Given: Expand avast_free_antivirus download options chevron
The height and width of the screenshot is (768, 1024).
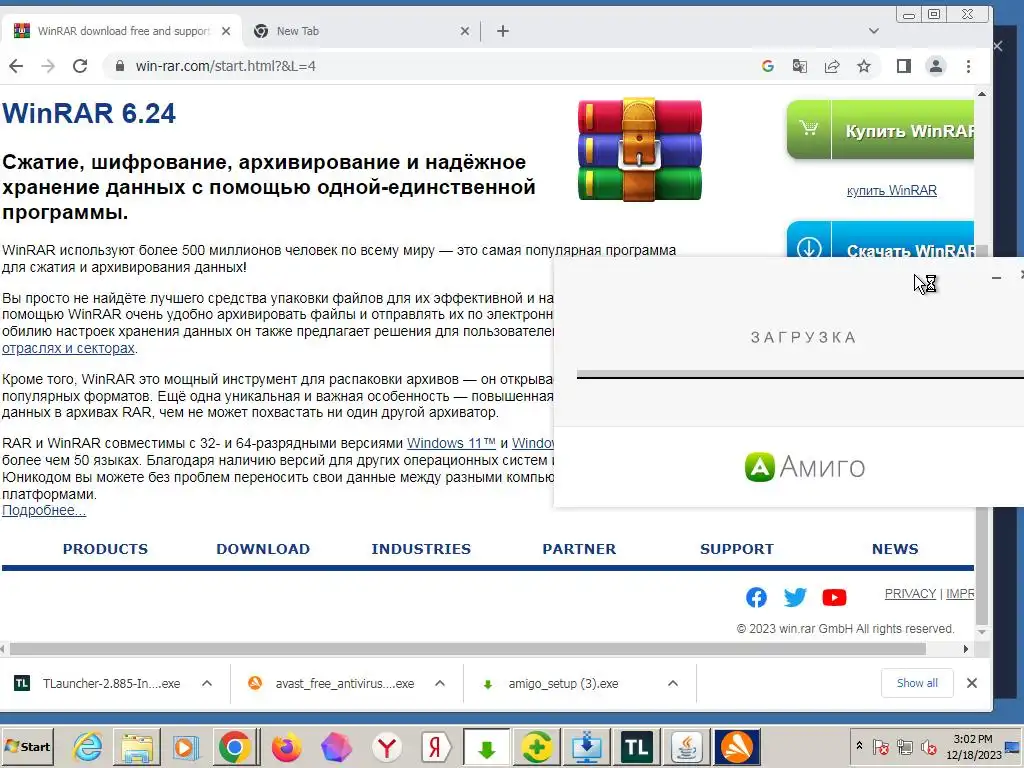Looking at the screenshot, I should pos(440,683).
